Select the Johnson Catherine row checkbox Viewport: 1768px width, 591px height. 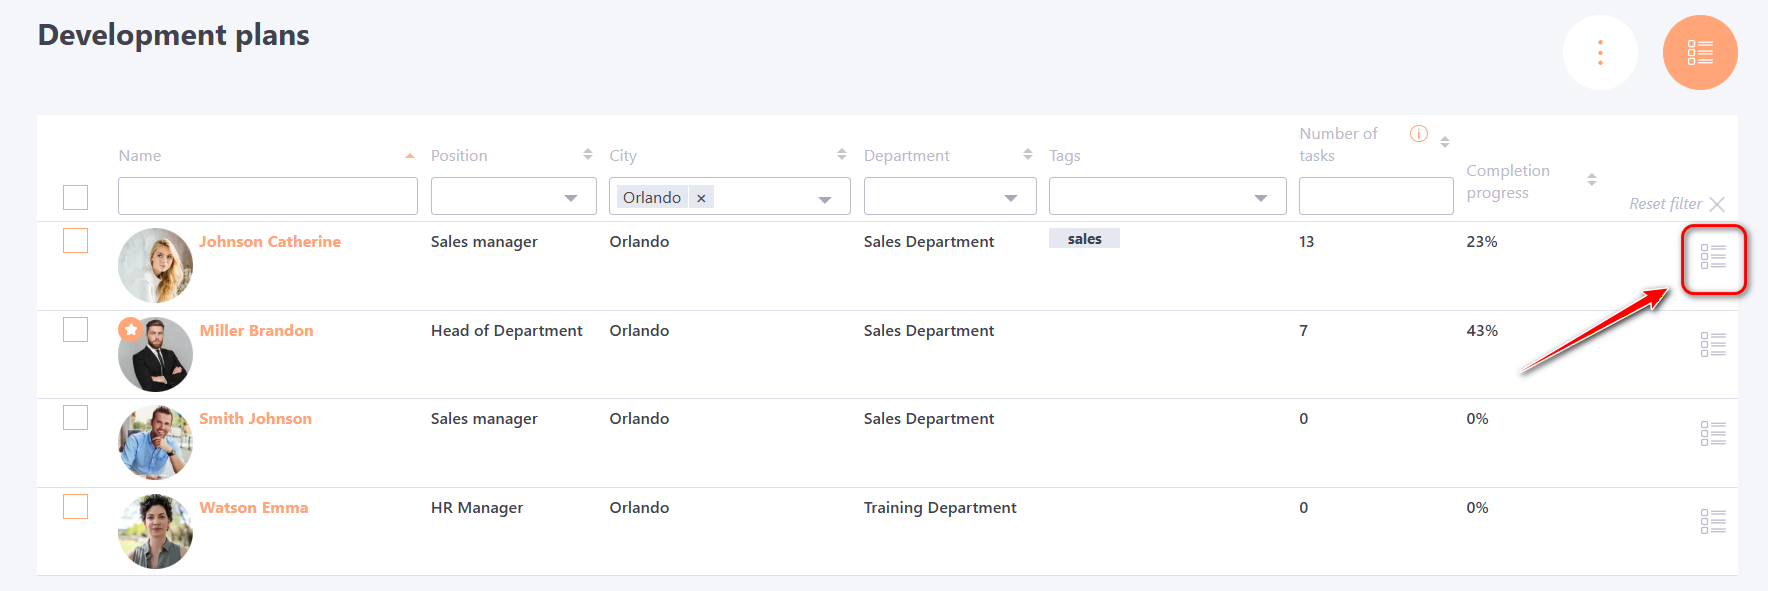pos(76,241)
